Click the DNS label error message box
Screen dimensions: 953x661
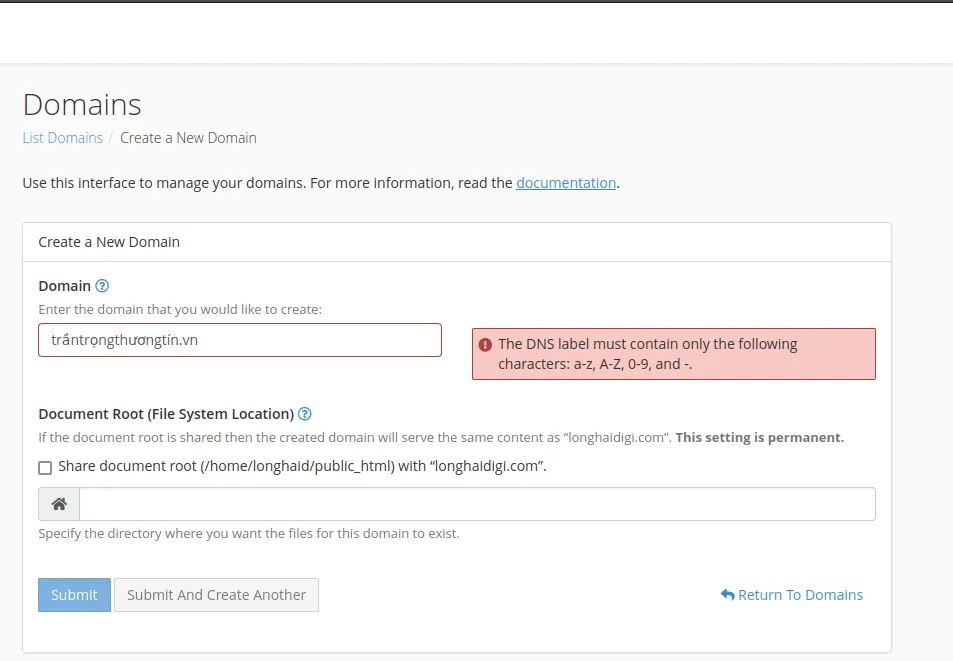click(x=673, y=354)
